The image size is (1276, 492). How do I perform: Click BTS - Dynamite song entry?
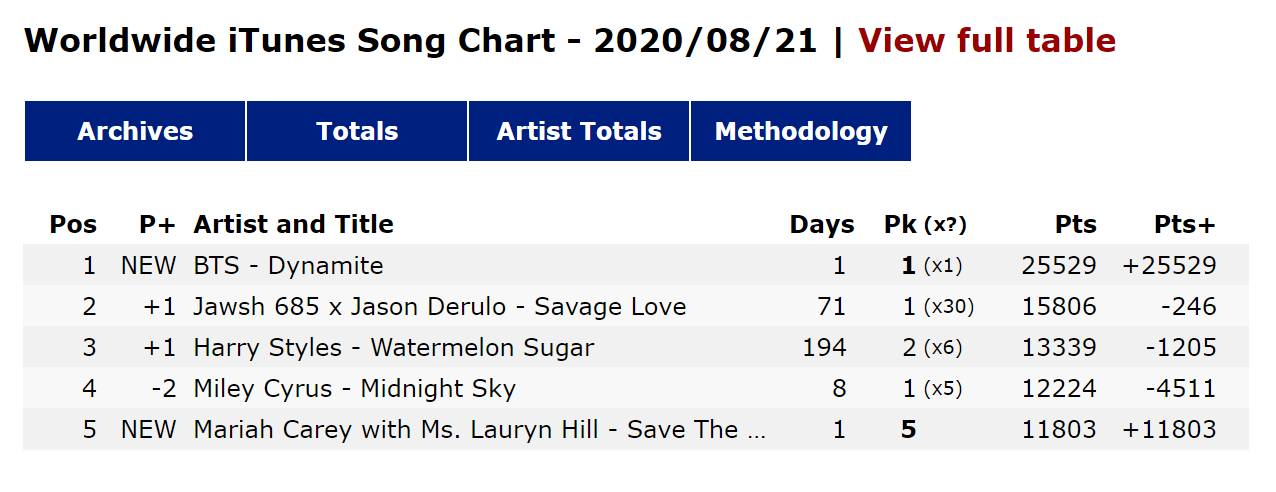click(x=288, y=266)
